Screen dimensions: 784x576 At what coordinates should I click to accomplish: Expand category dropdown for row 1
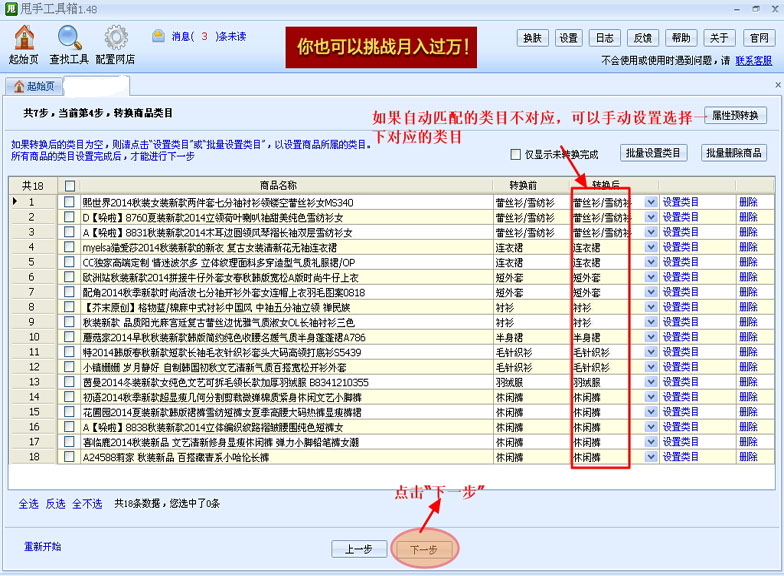tap(650, 202)
